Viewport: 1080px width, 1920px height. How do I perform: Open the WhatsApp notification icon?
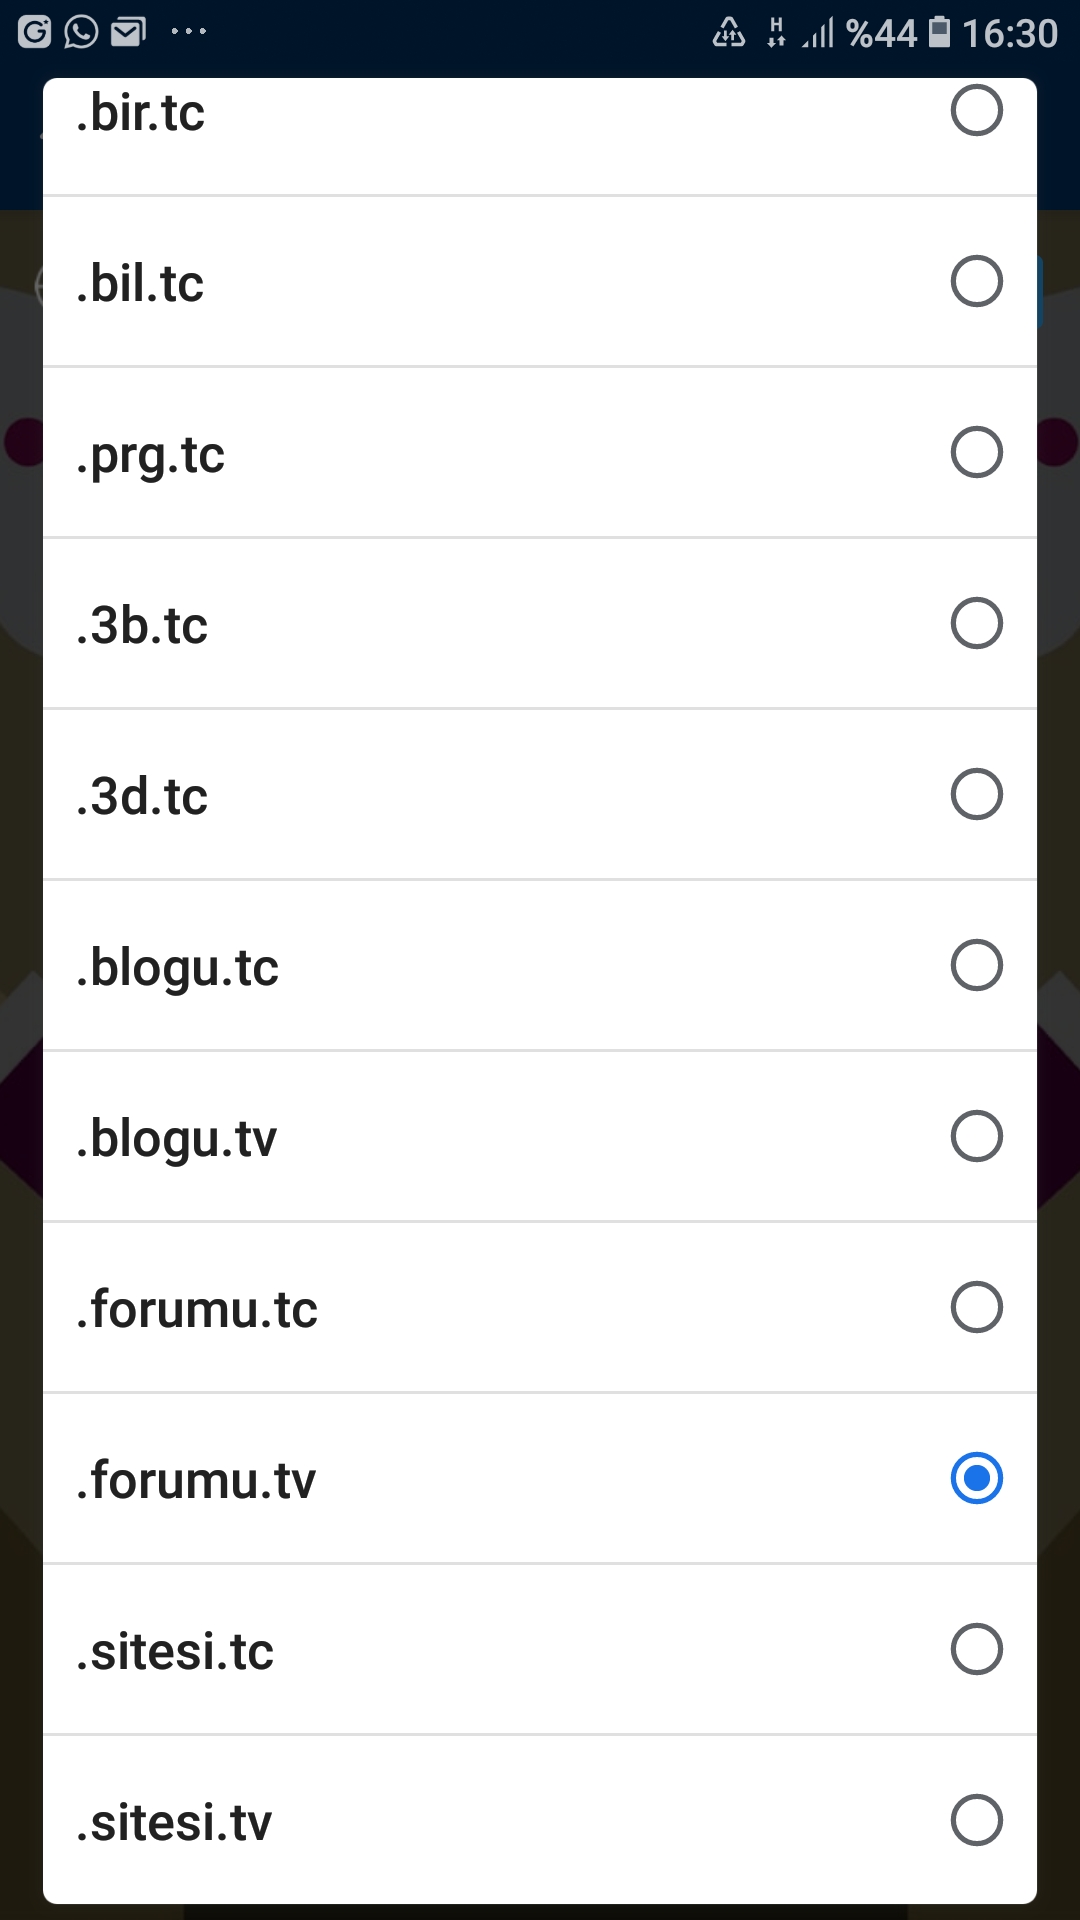(81, 32)
